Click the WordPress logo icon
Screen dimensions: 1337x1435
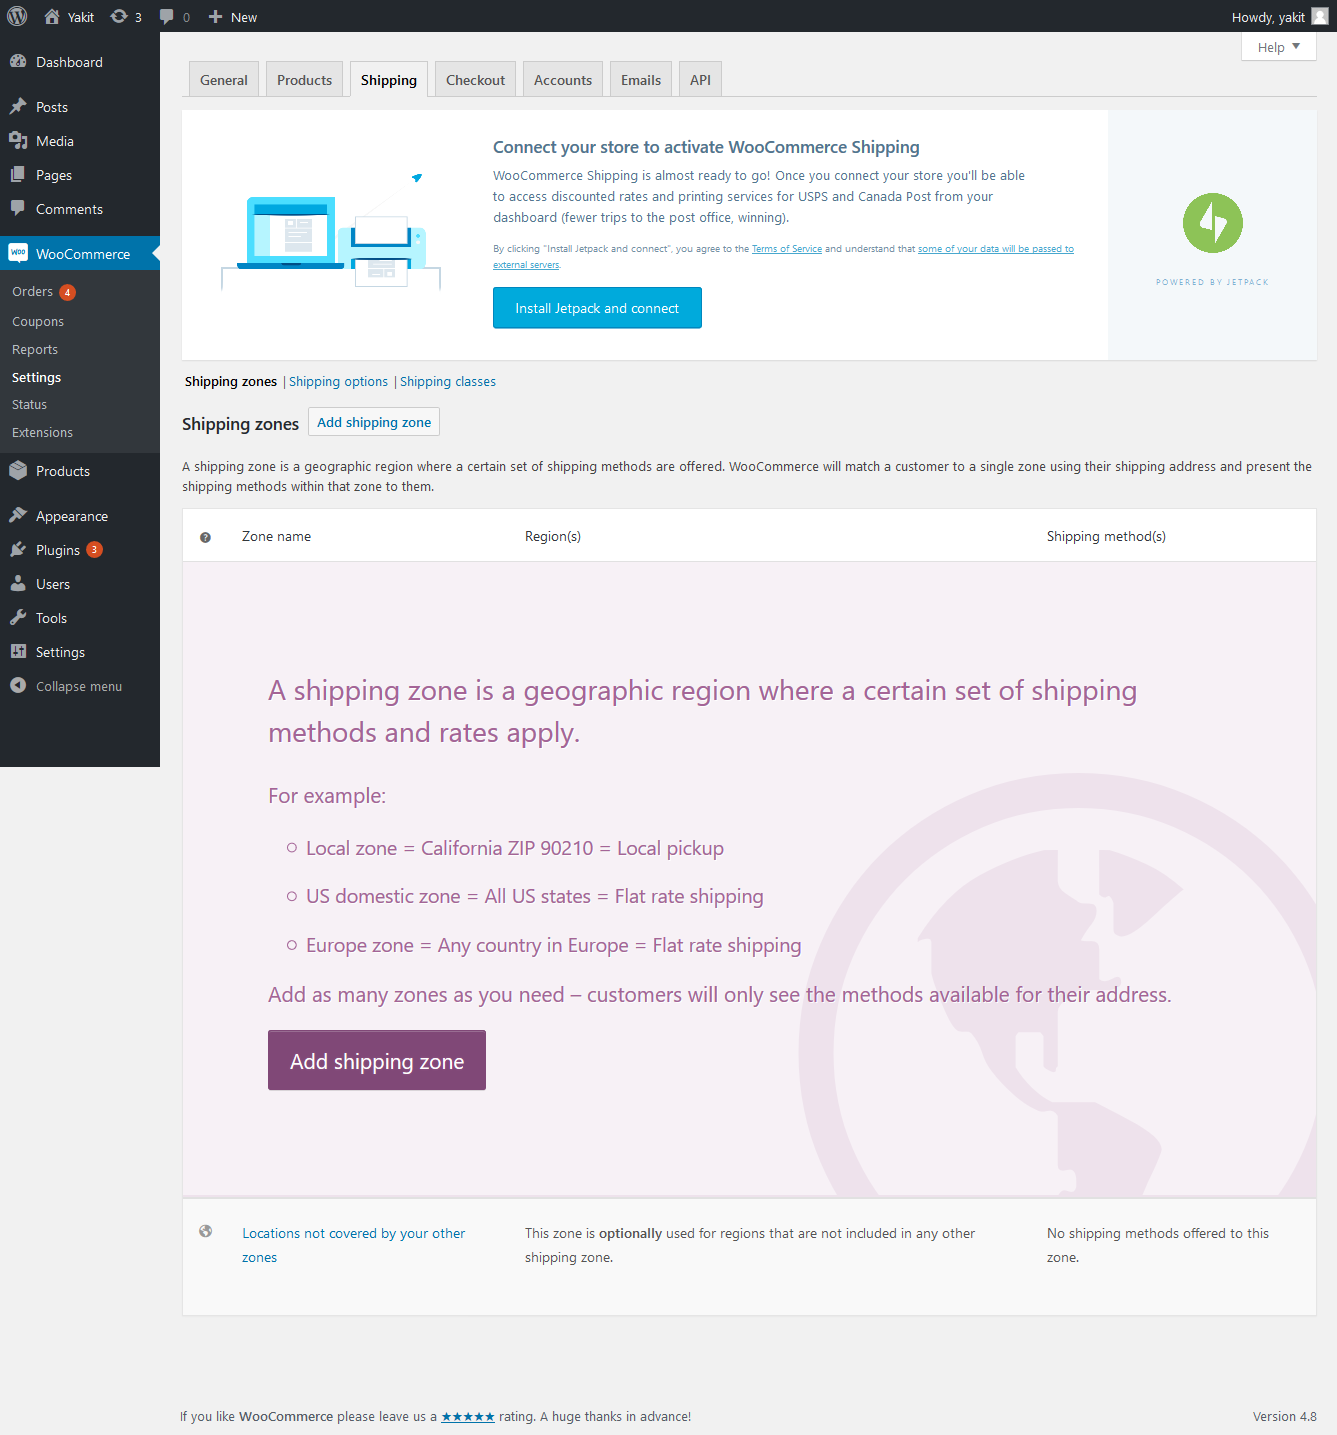point(17,16)
